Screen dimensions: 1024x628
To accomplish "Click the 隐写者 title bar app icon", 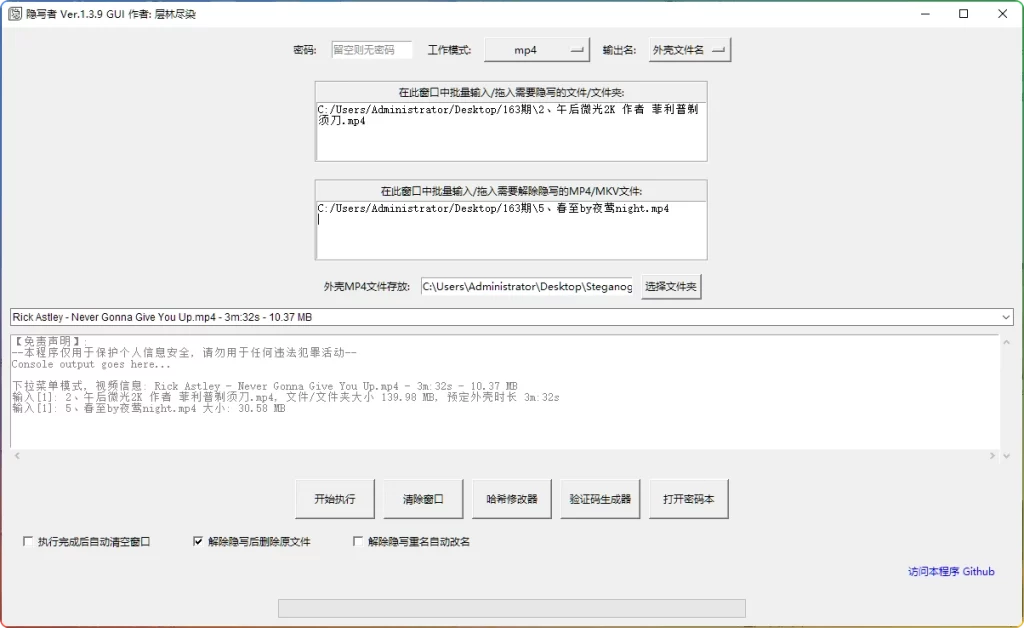I will [x=13, y=14].
